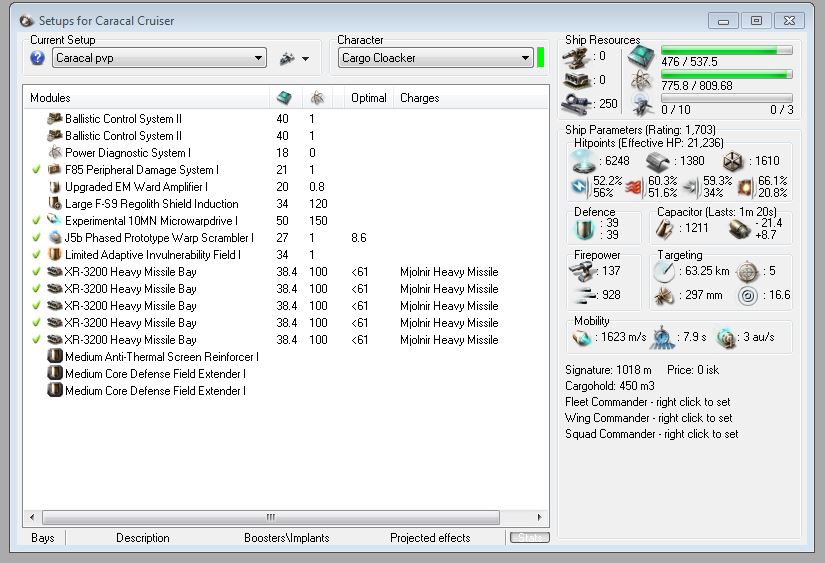Click the module list horizontal scrollbar thumb

[271, 517]
